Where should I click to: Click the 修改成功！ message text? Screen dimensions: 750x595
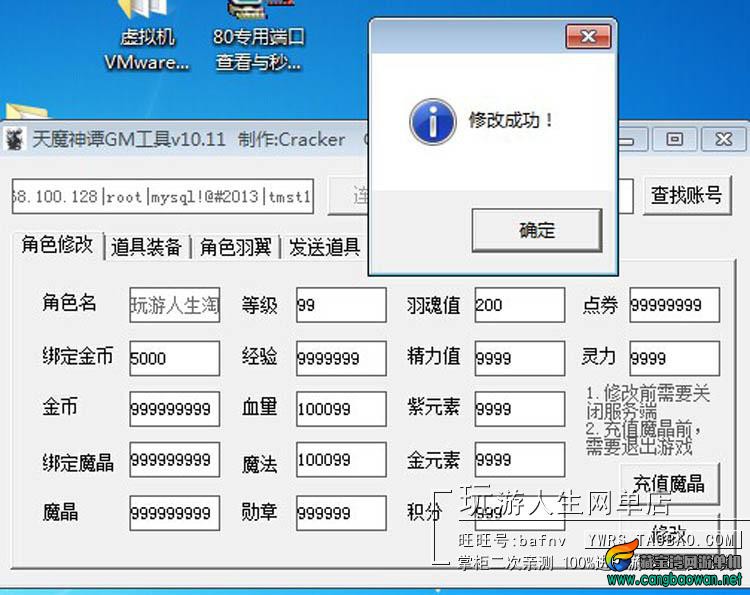pos(511,120)
